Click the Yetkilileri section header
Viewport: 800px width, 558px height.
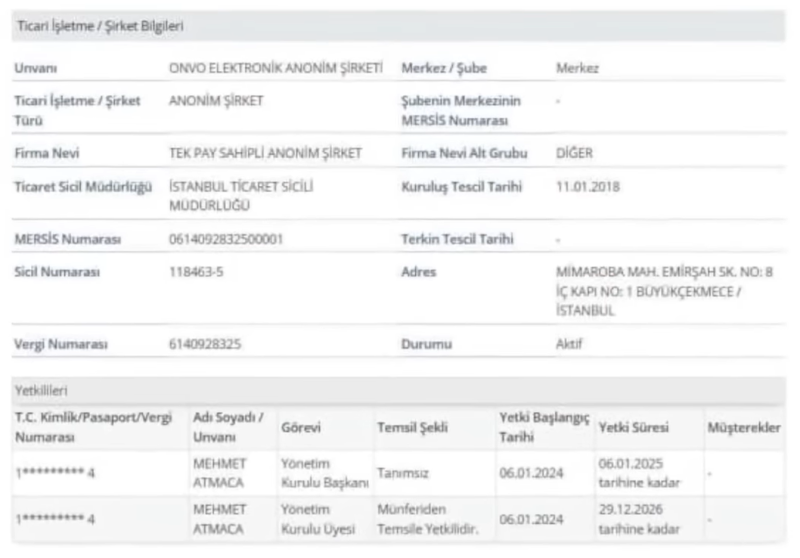40,389
